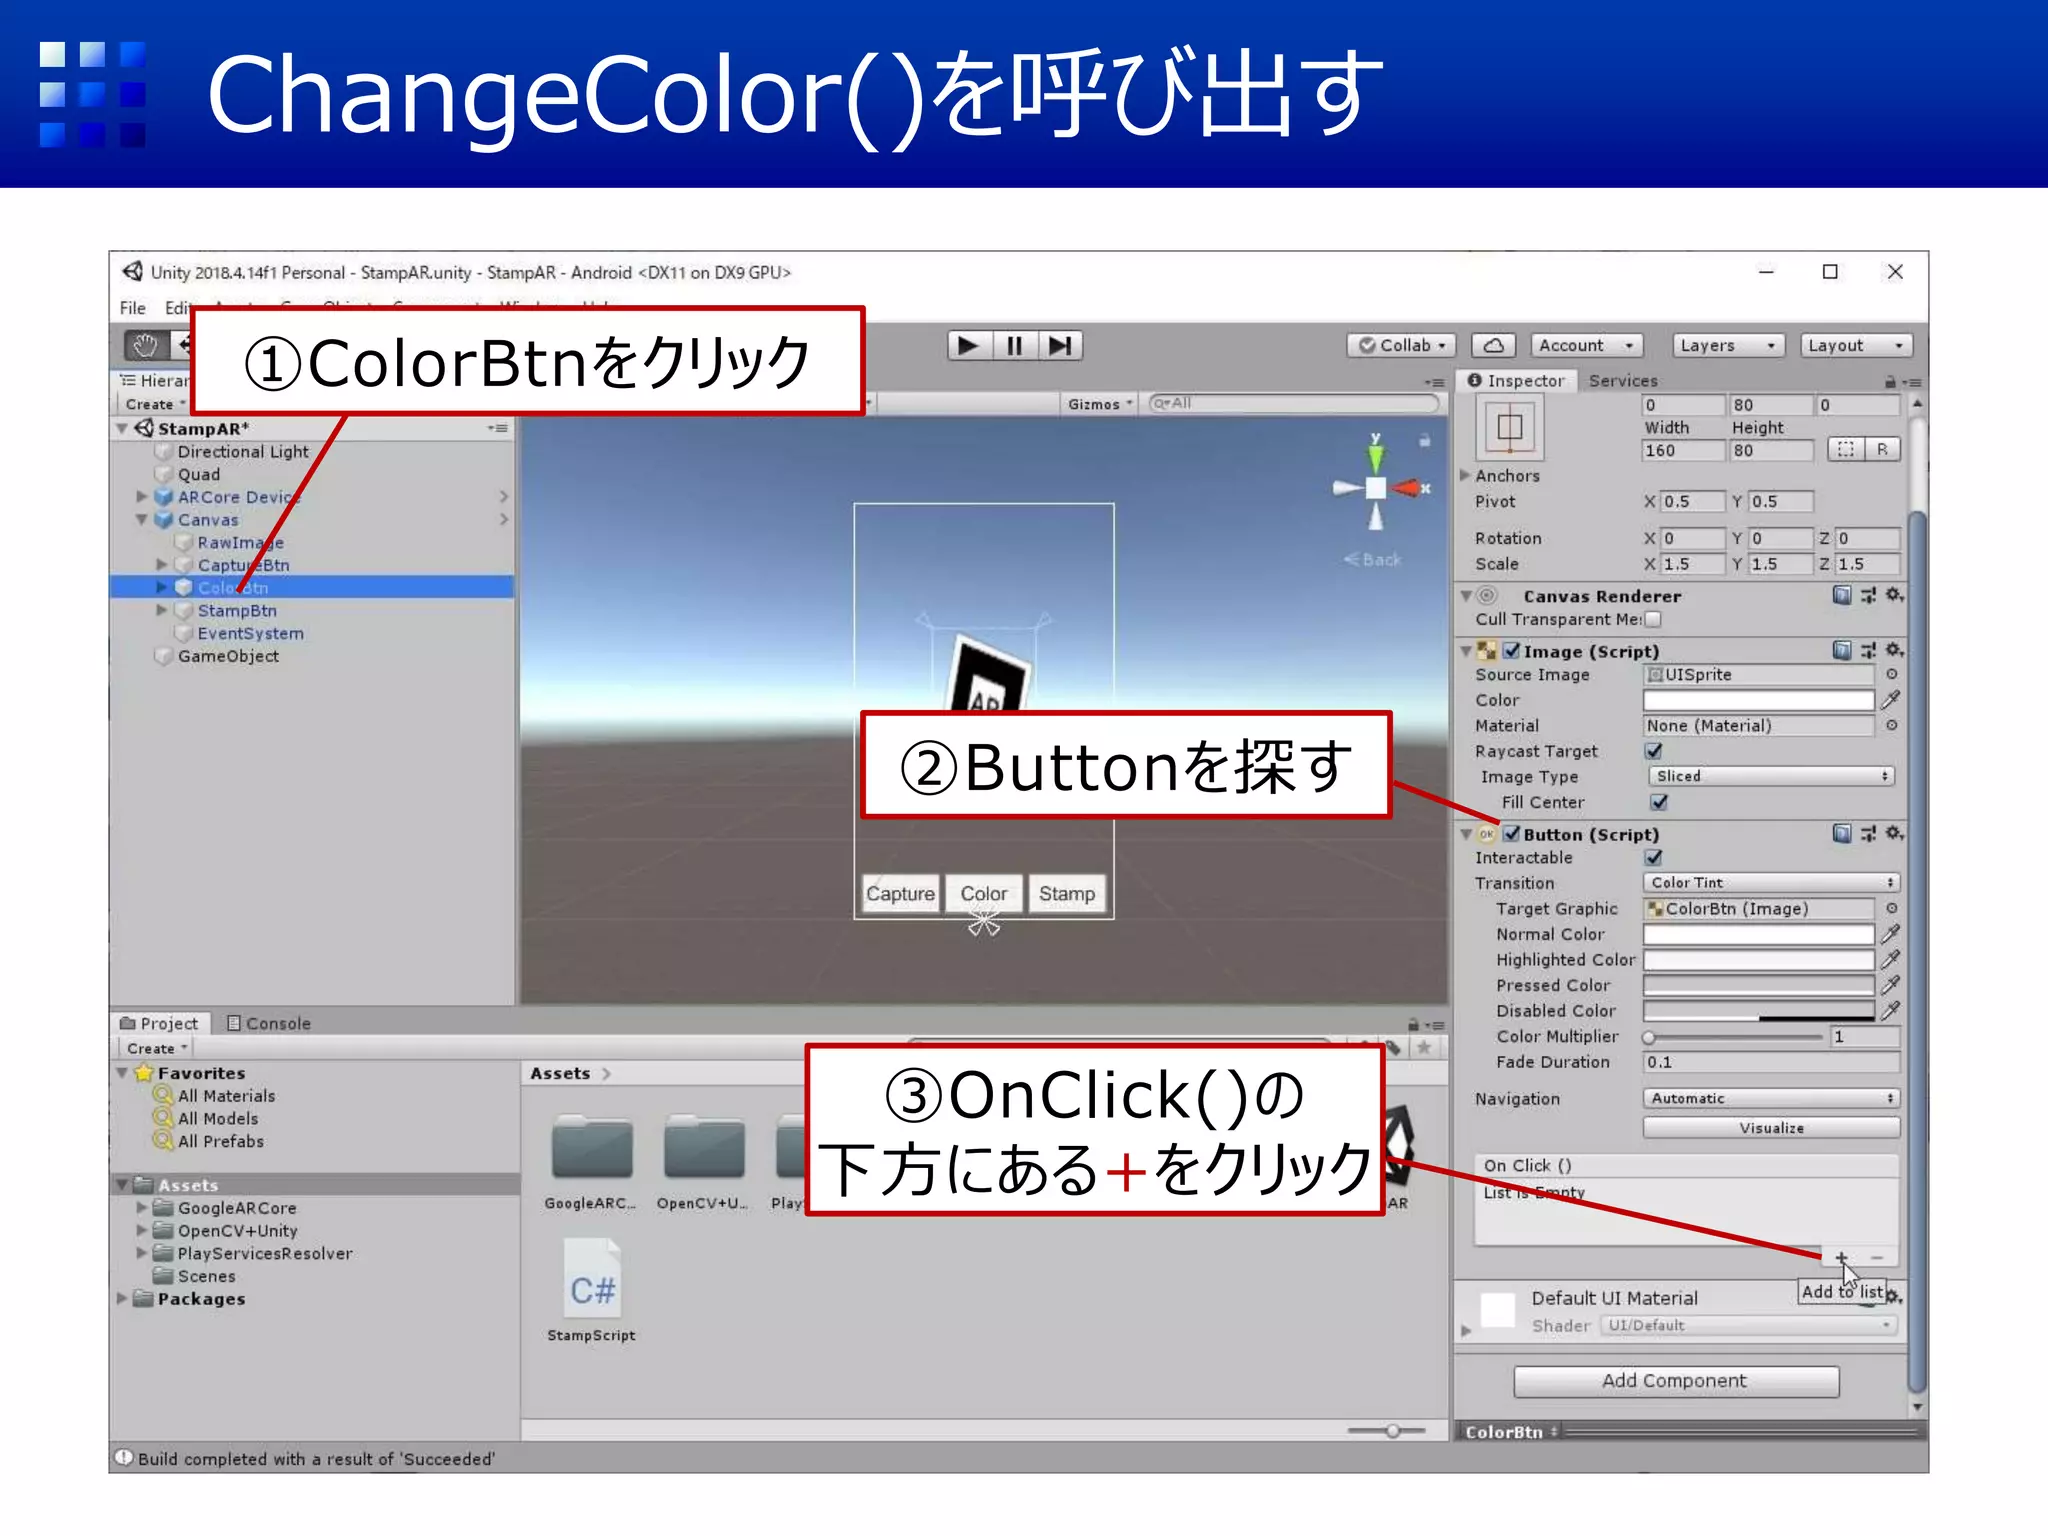Toggle Cull Transparent Mesh checkbox
This screenshot has height=1536, width=2048.
1653,620
